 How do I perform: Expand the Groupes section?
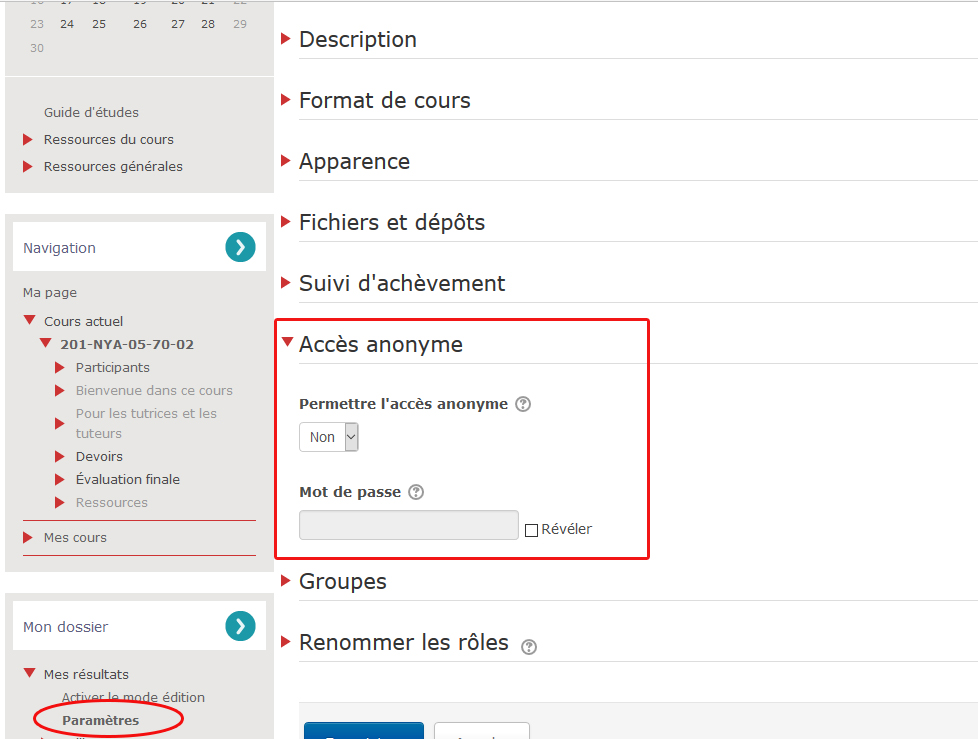[342, 582]
